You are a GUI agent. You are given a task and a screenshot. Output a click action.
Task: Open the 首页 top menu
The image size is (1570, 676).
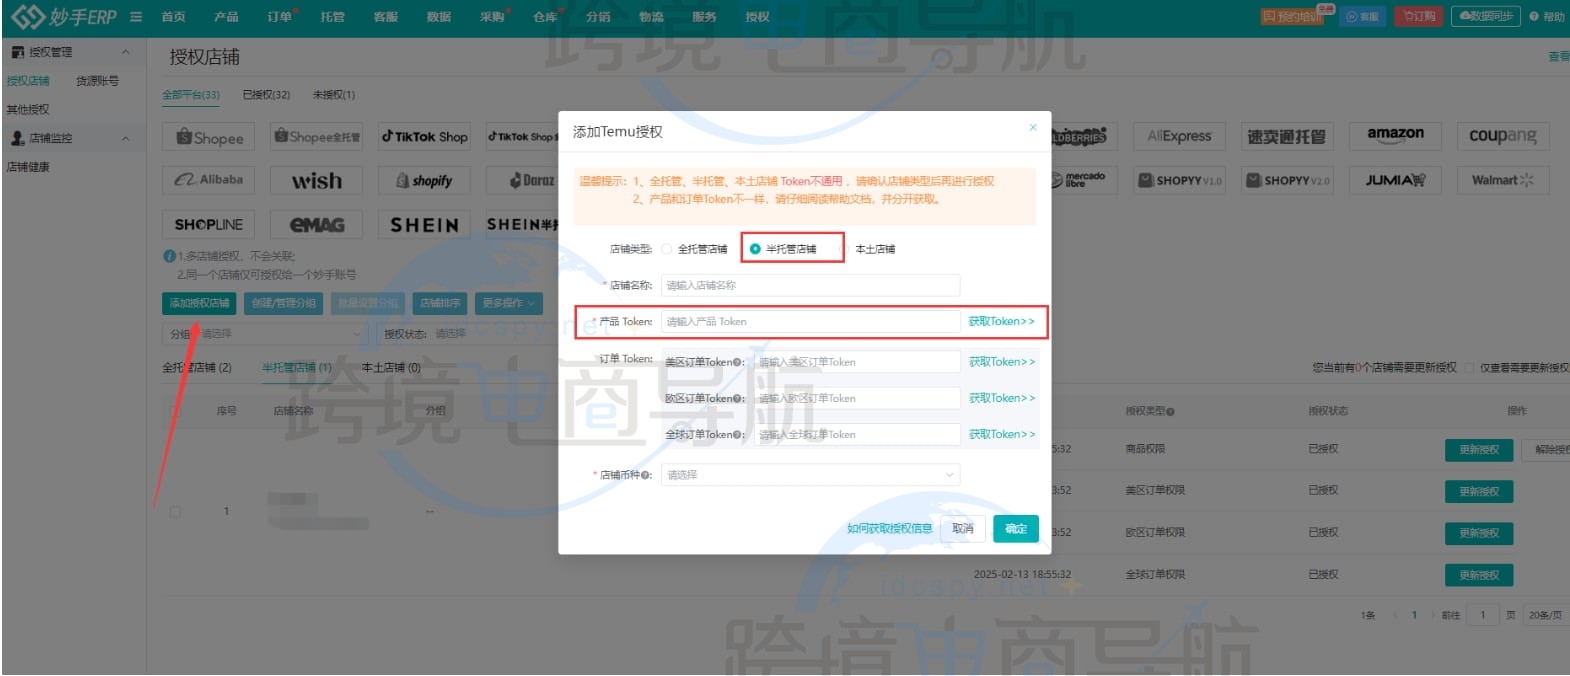(173, 17)
